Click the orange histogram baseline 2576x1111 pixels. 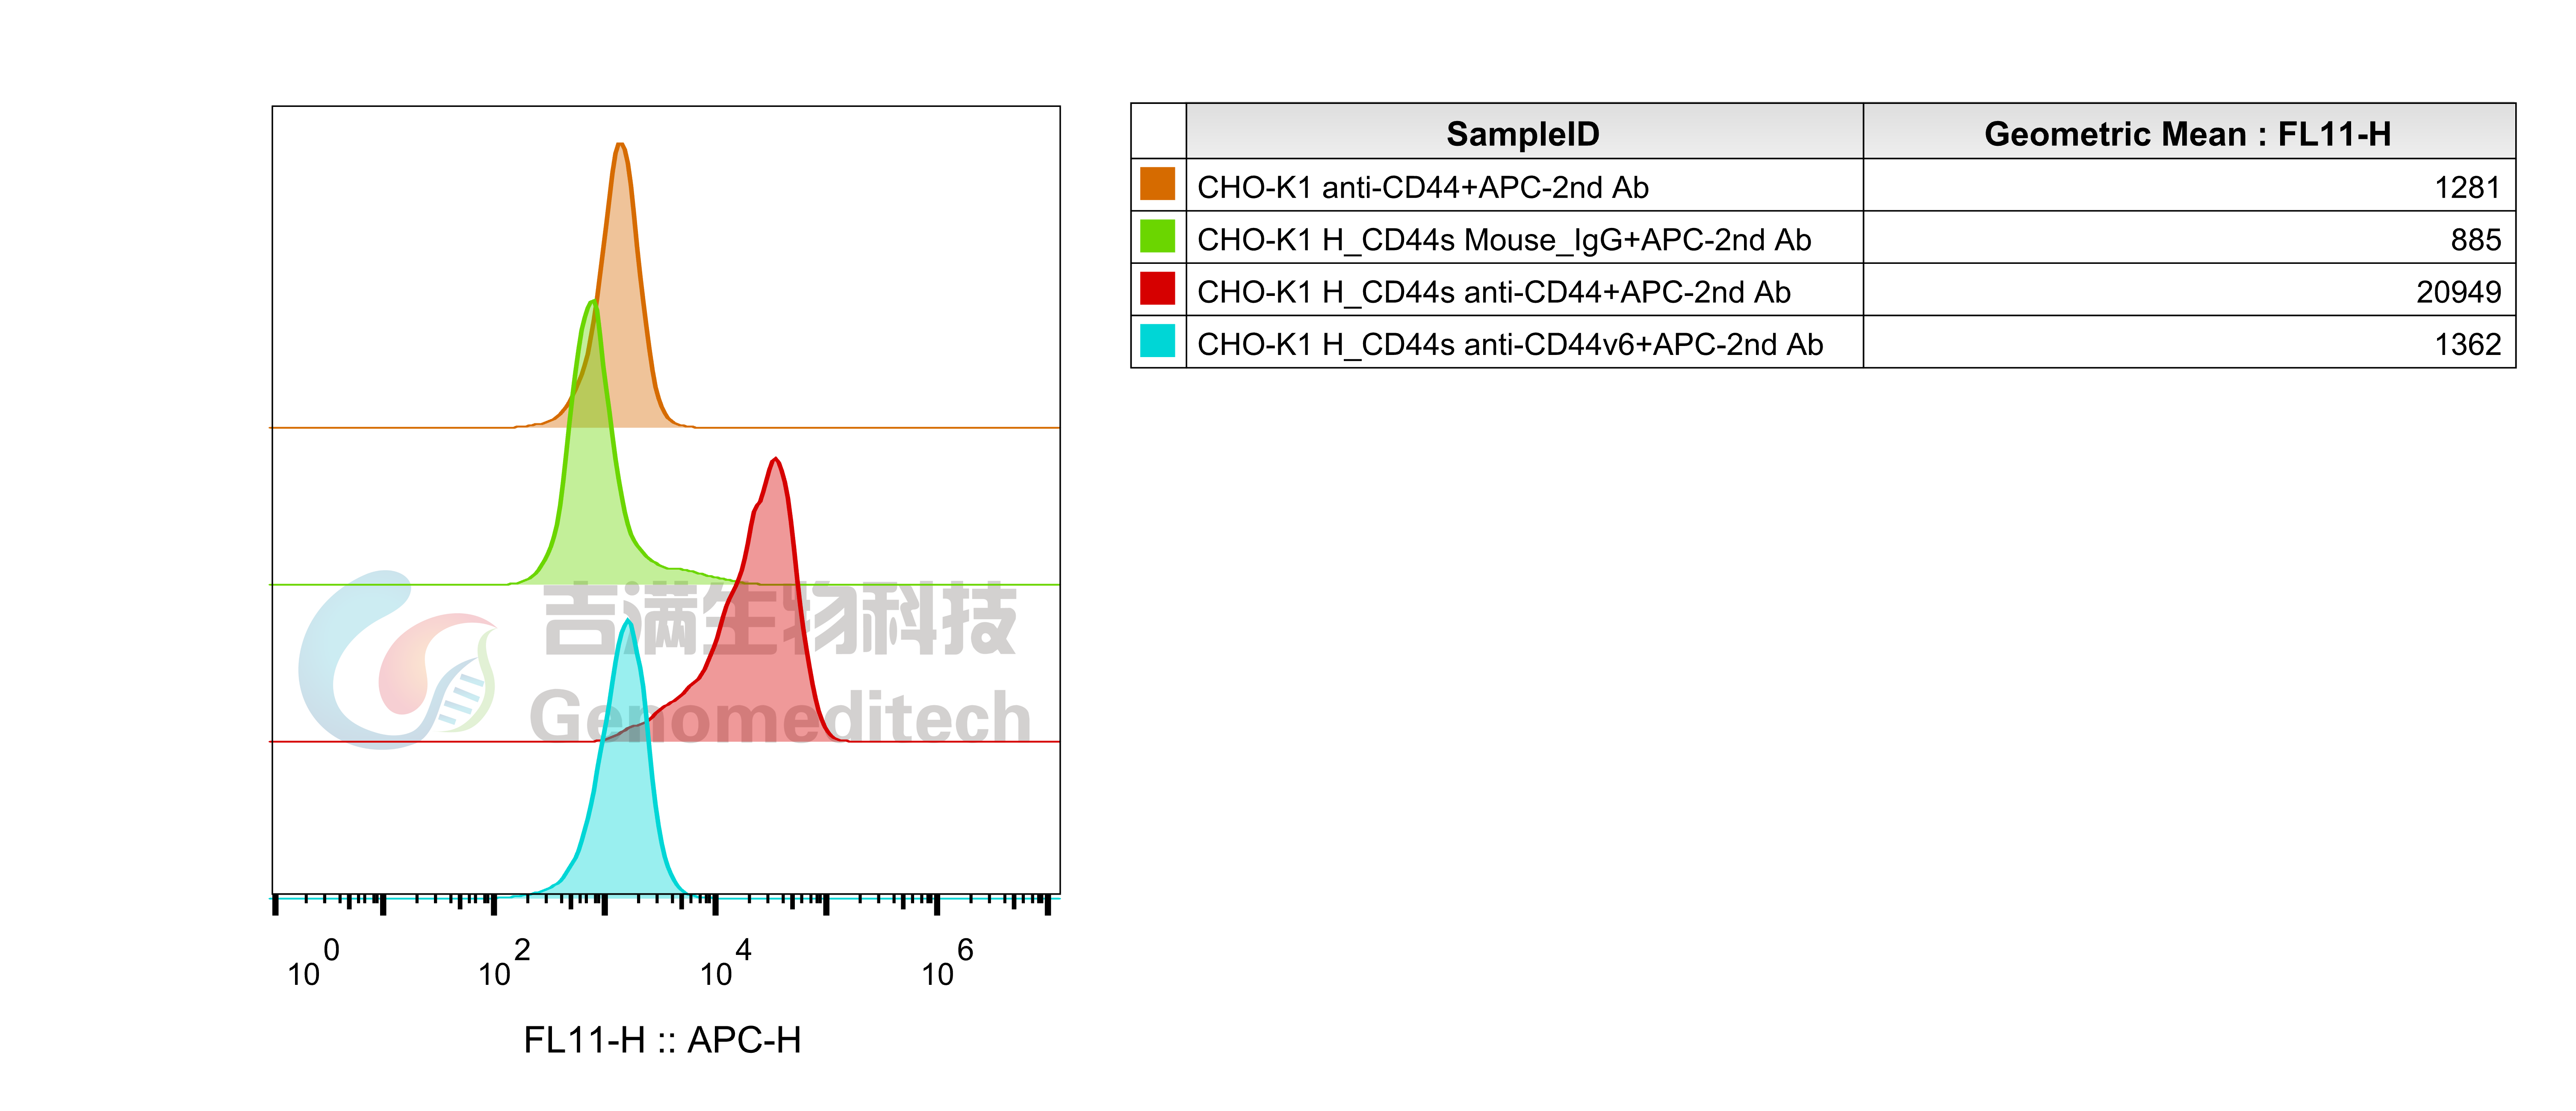pyautogui.click(x=900, y=428)
